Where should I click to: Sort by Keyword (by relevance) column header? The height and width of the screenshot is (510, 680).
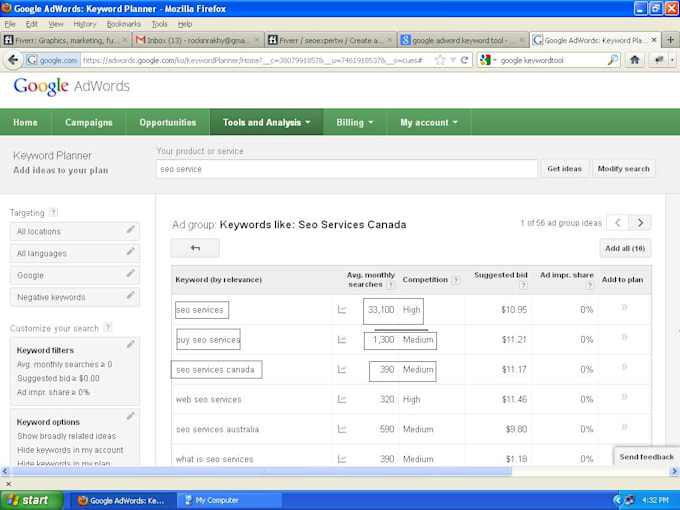click(218, 280)
